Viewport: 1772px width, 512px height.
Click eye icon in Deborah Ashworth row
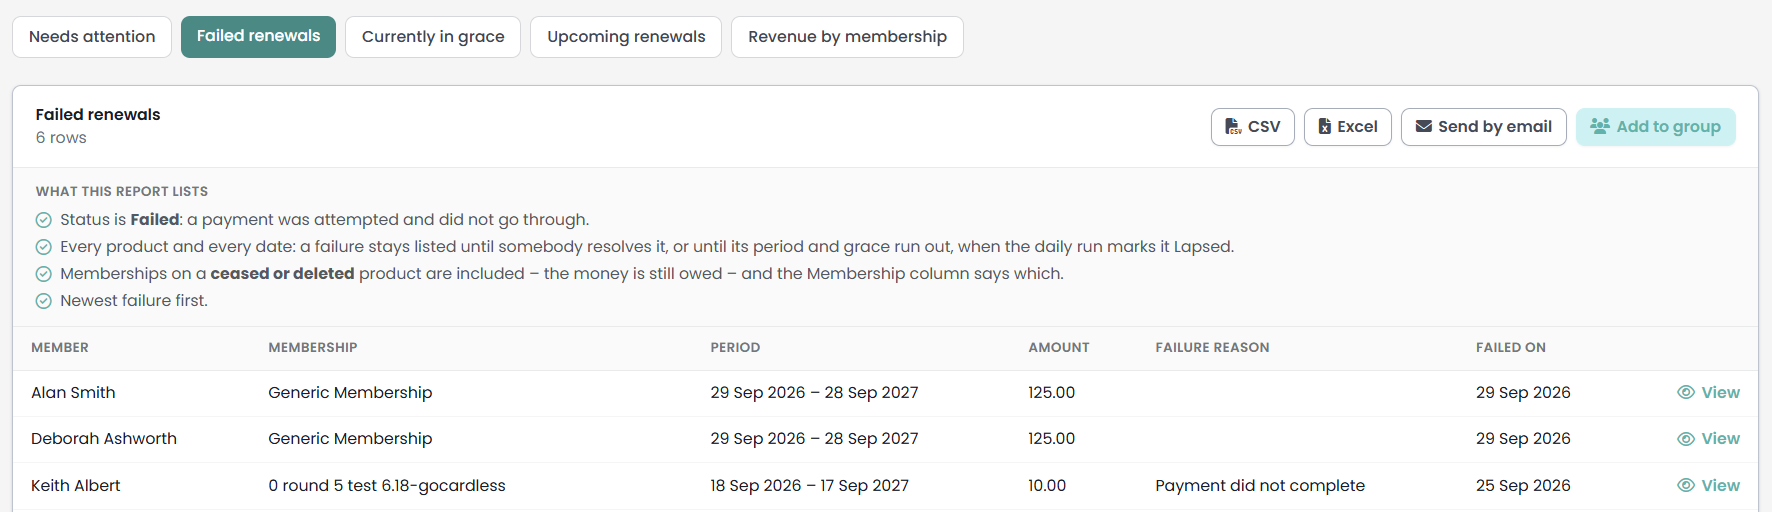point(1686,439)
